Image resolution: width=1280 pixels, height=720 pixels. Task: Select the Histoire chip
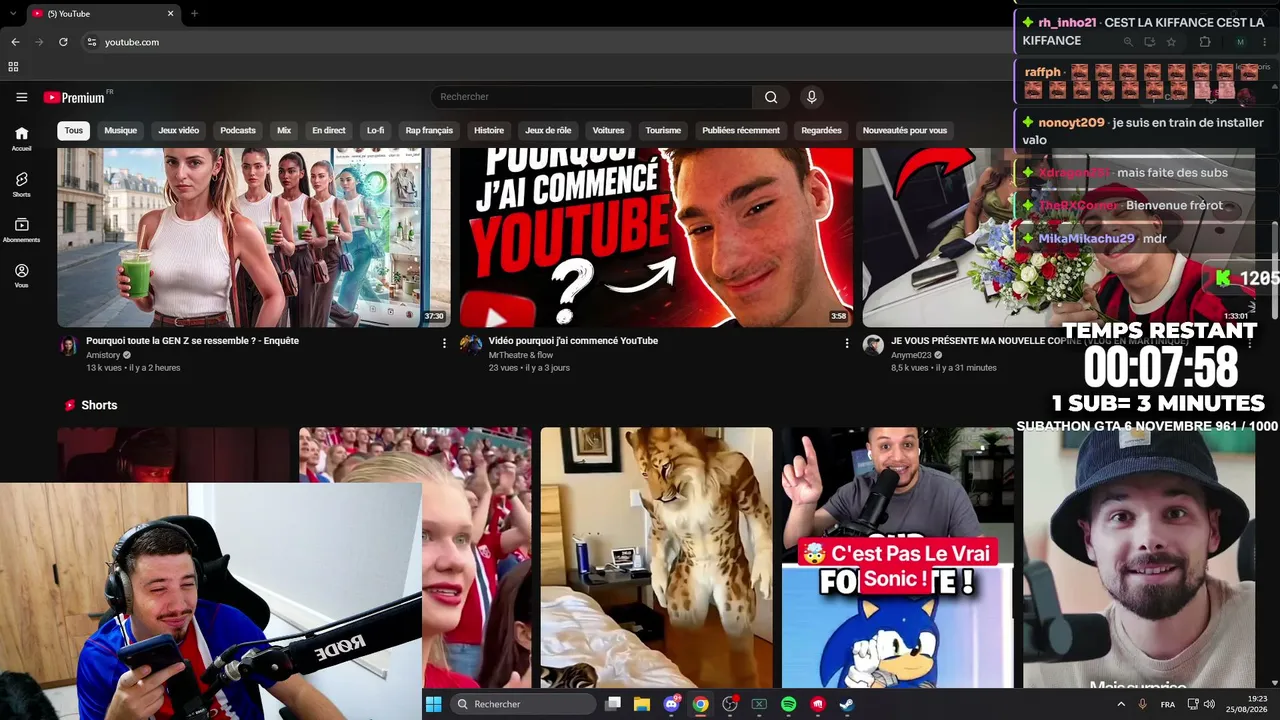point(489,130)
